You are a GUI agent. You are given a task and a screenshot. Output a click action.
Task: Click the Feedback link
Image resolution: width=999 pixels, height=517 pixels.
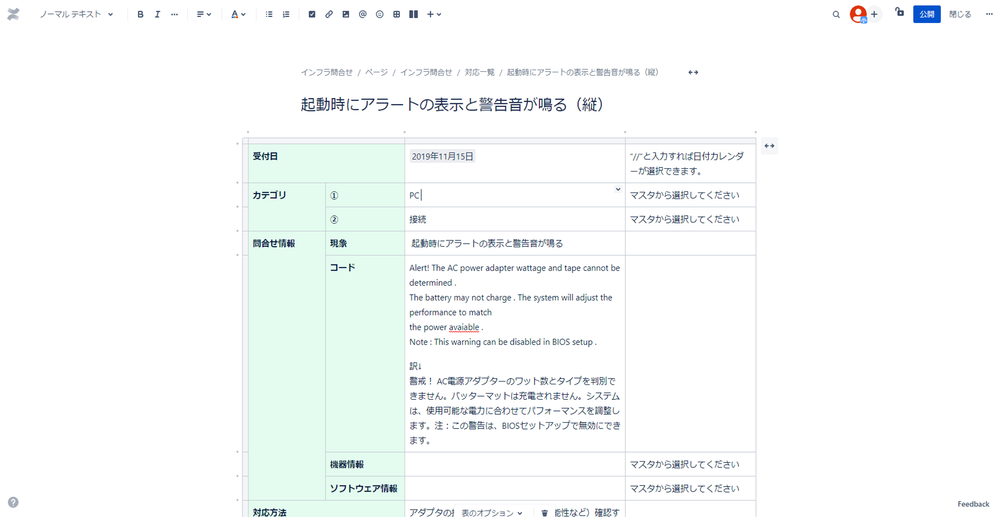pos(973,504)
